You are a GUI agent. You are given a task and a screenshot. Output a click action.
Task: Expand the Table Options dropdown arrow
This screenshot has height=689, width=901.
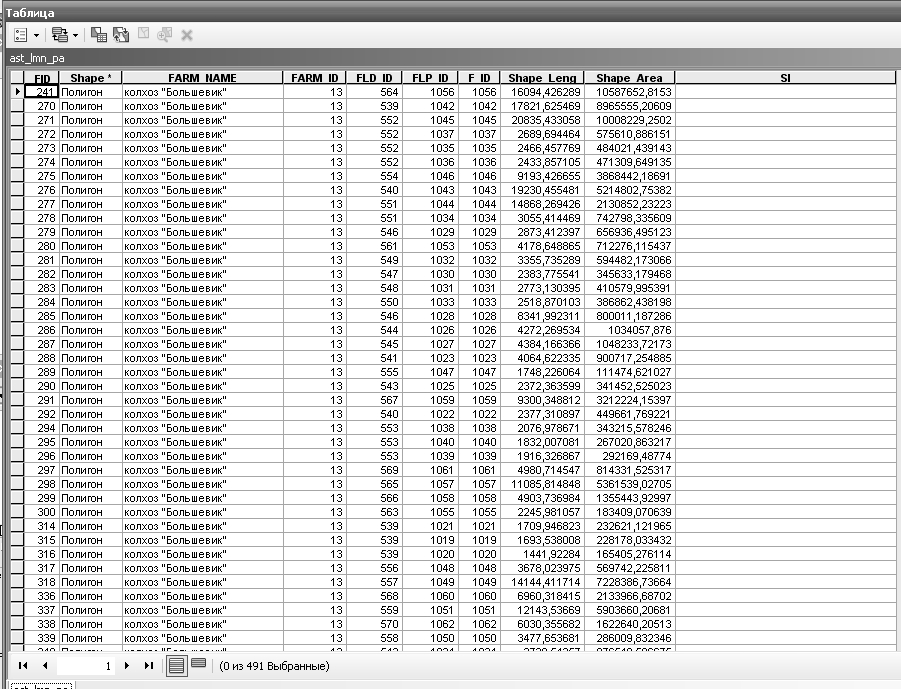[36, 36]
